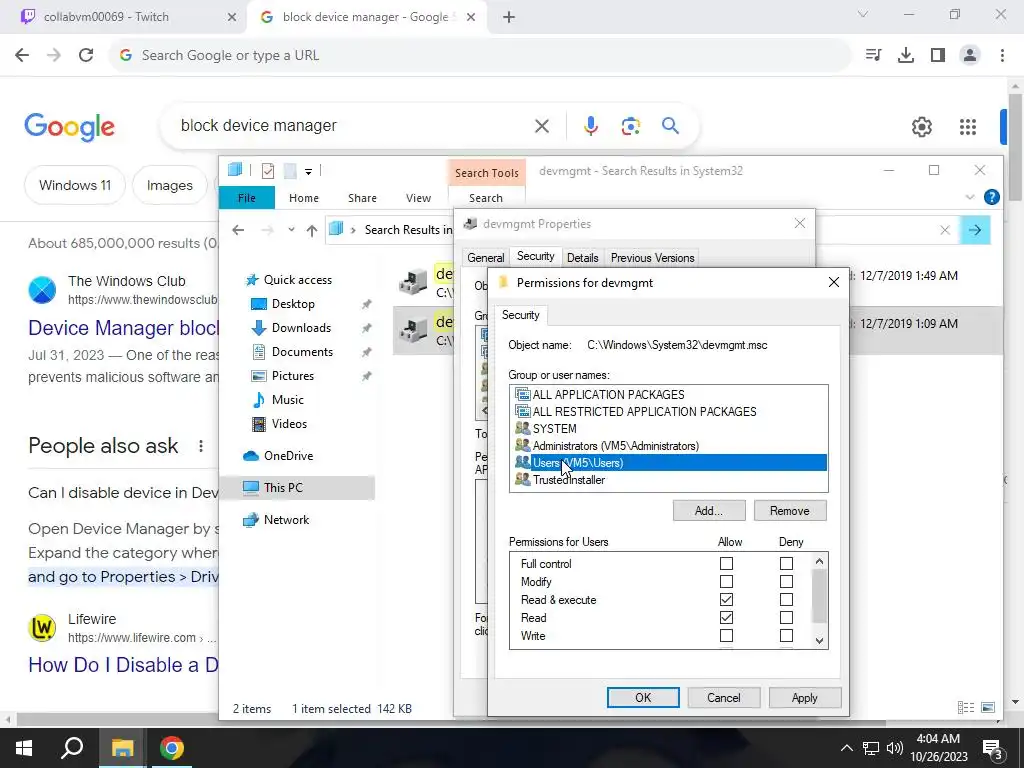The image size is (1024, 768).
Task: Open Explorer Share ribbon tab
Action: click(362, 198)
